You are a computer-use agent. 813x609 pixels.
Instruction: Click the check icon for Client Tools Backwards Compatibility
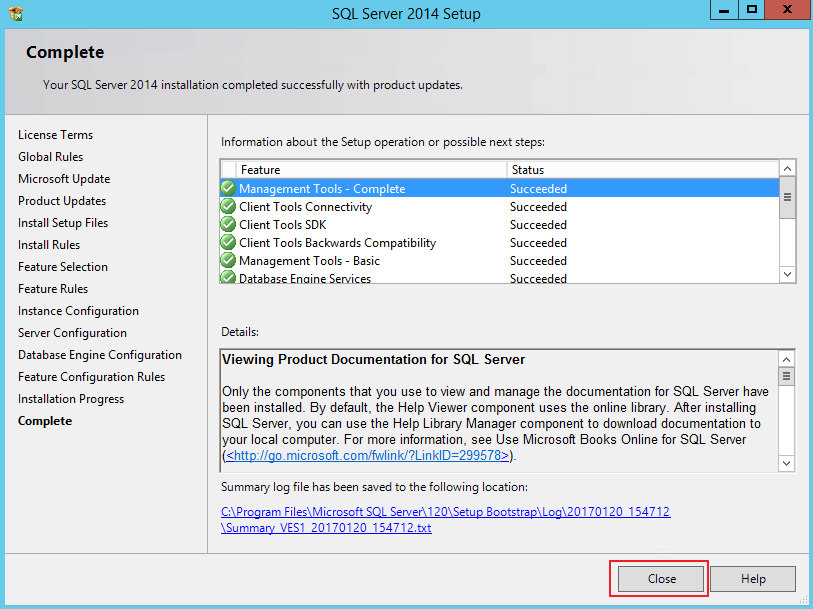coord(228,242)
